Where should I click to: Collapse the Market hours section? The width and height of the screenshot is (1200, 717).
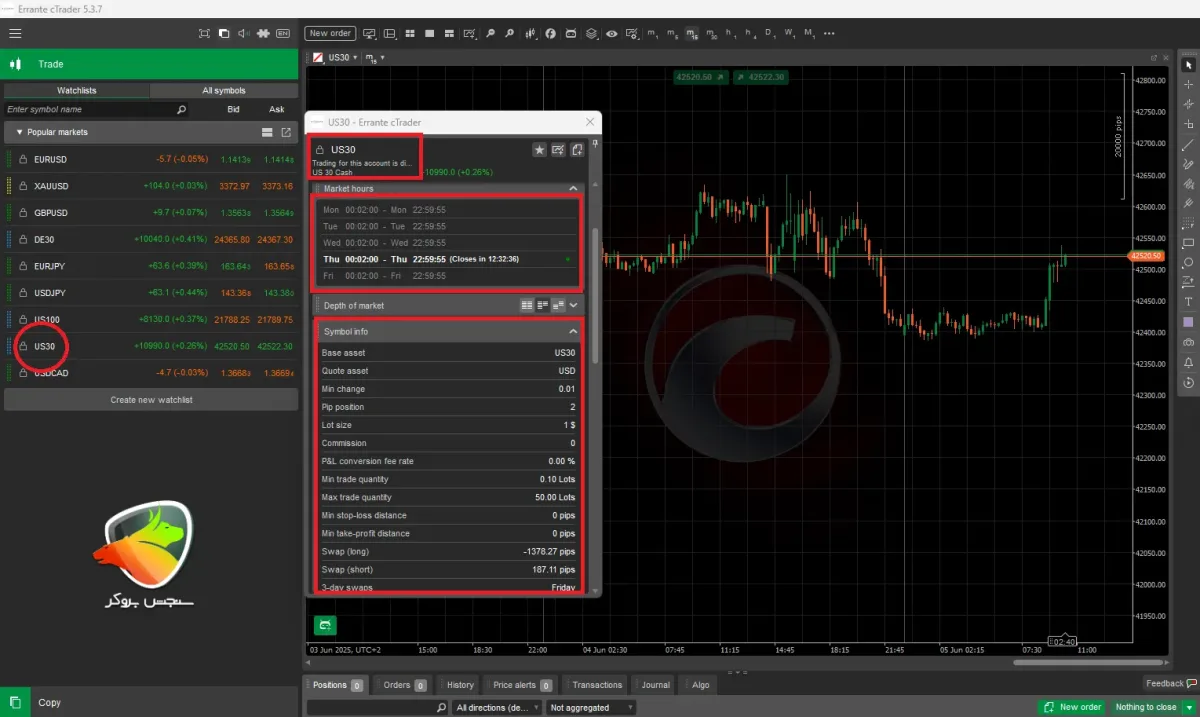(573, 188)
